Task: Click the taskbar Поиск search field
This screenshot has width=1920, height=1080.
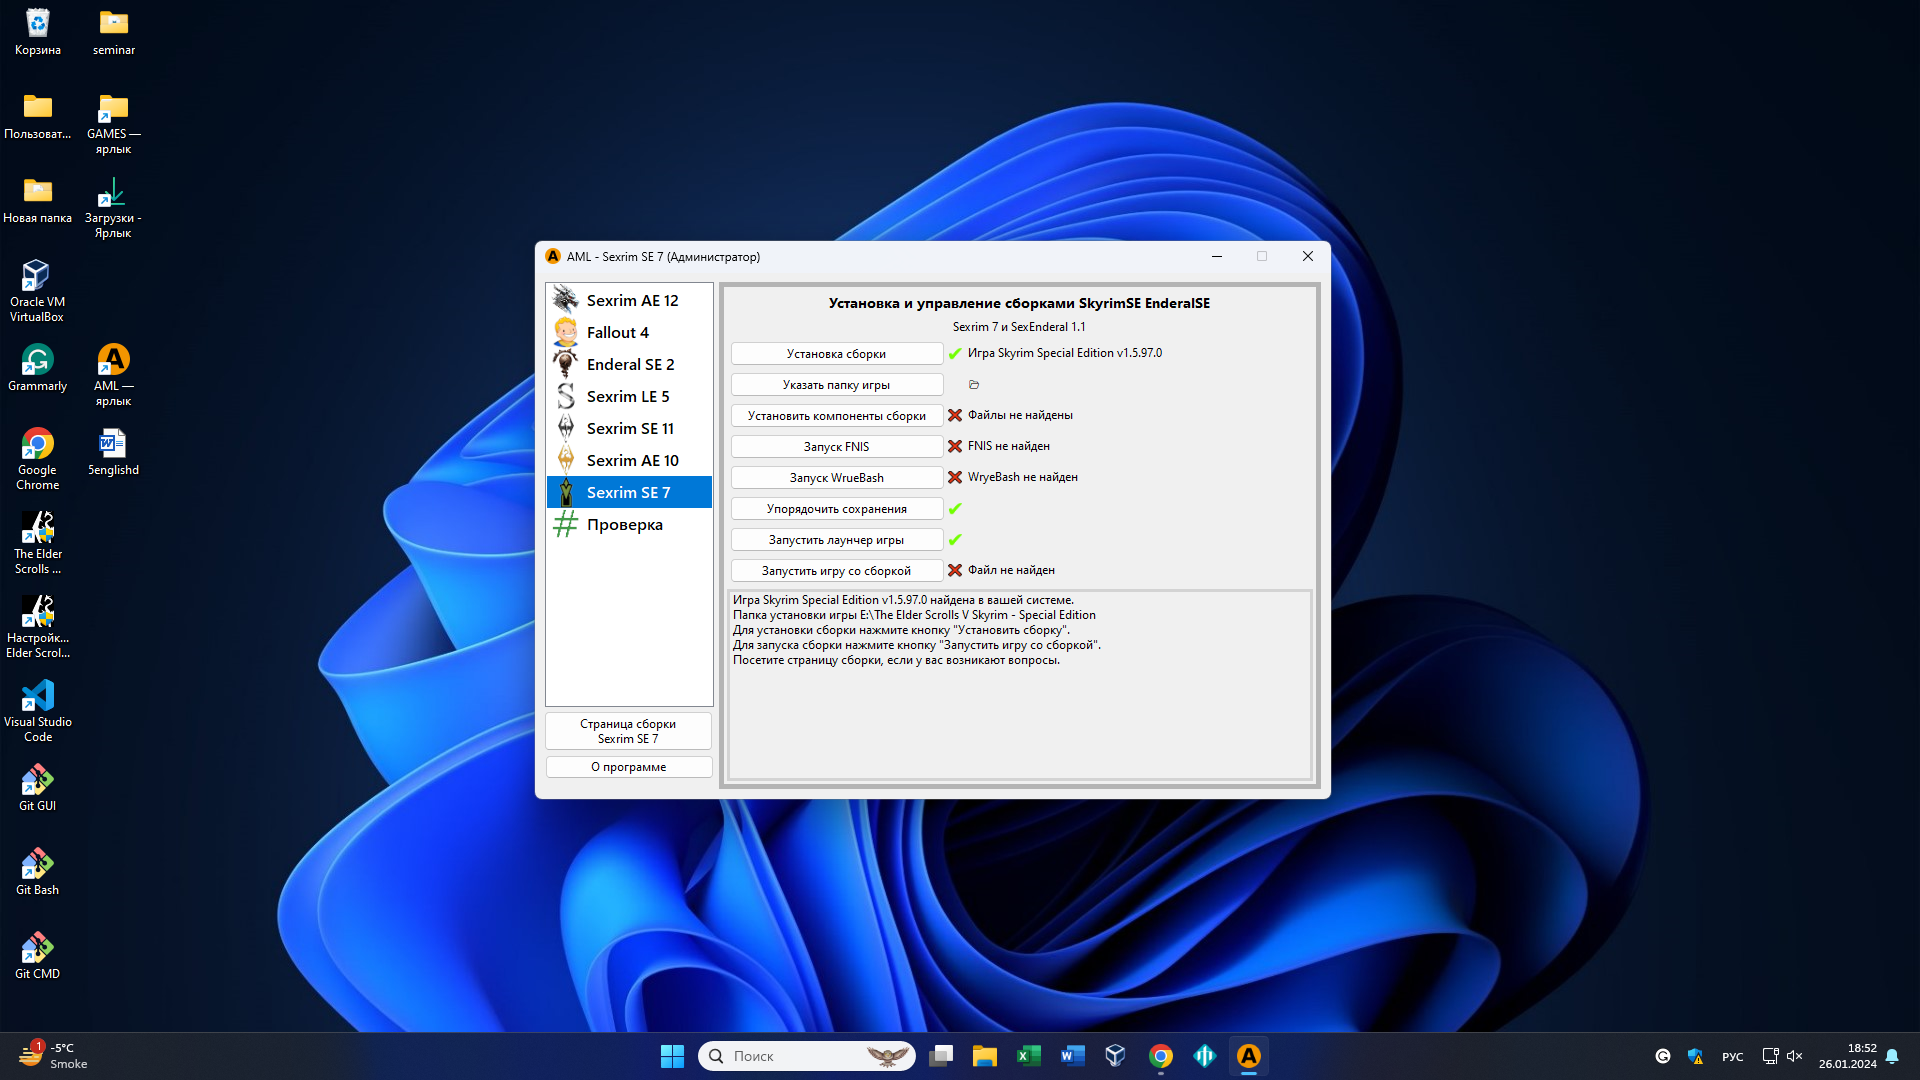Action: pos(790,1056)
